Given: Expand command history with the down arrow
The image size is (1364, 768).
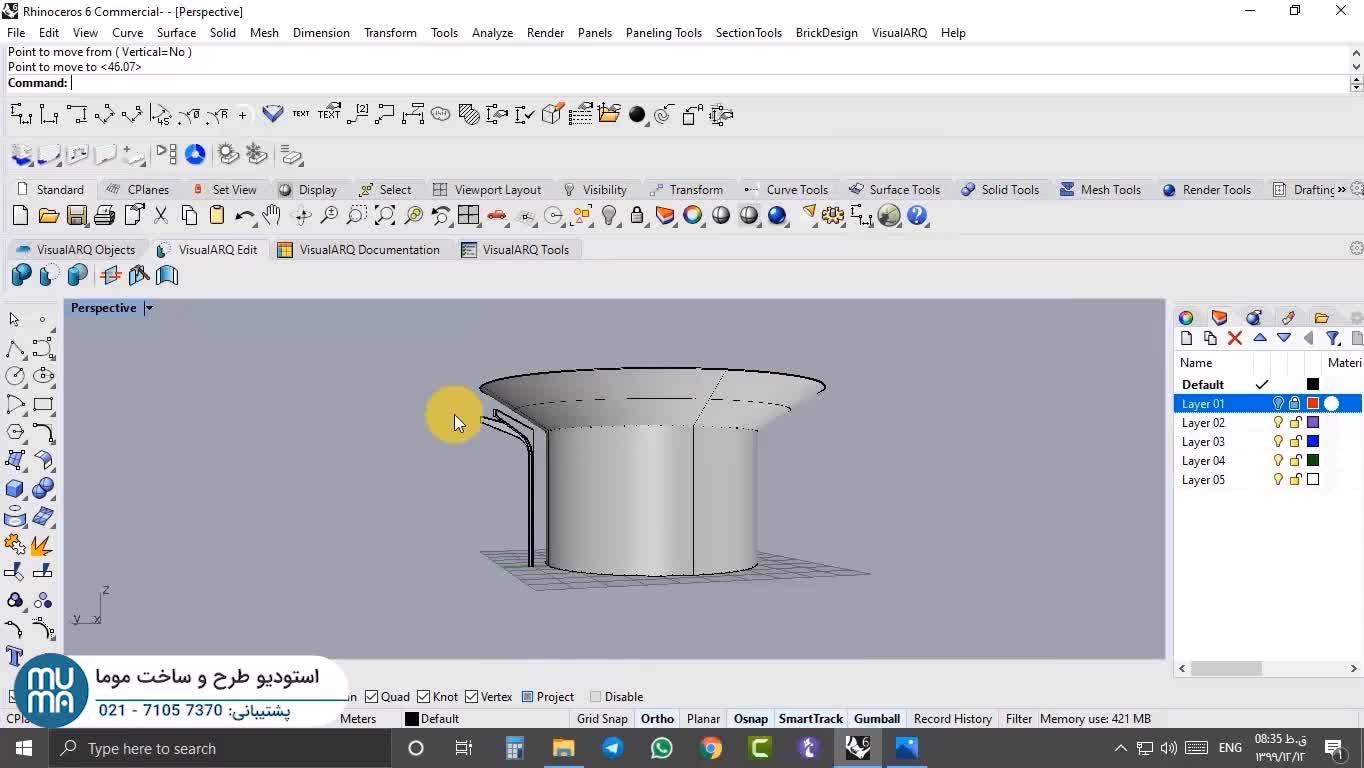Looking at the screenshot, I should point(1356,66).
